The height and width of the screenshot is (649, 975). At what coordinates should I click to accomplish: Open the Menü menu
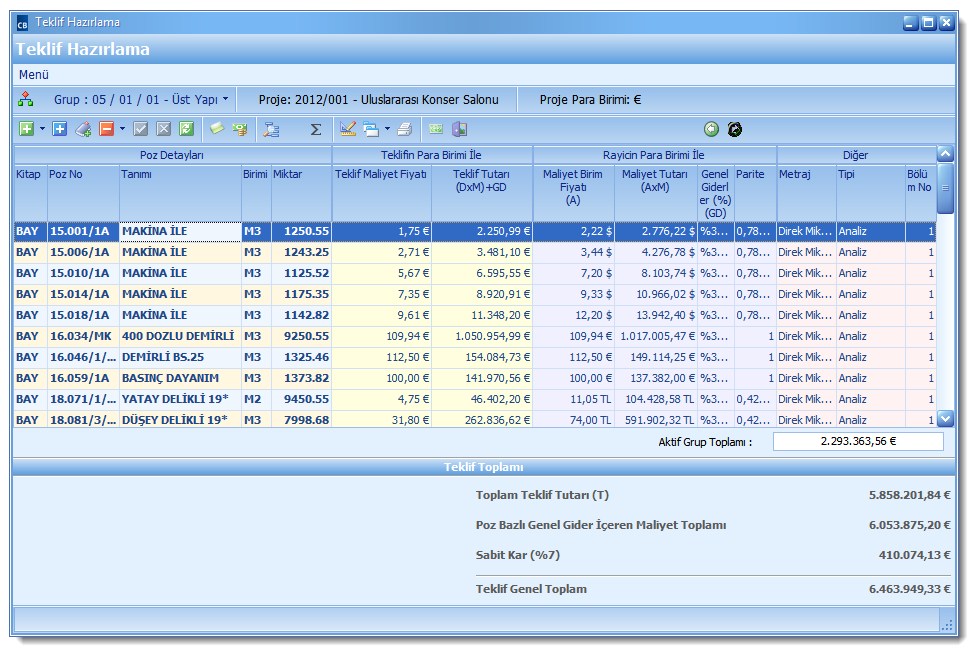(x=33, y=75)
